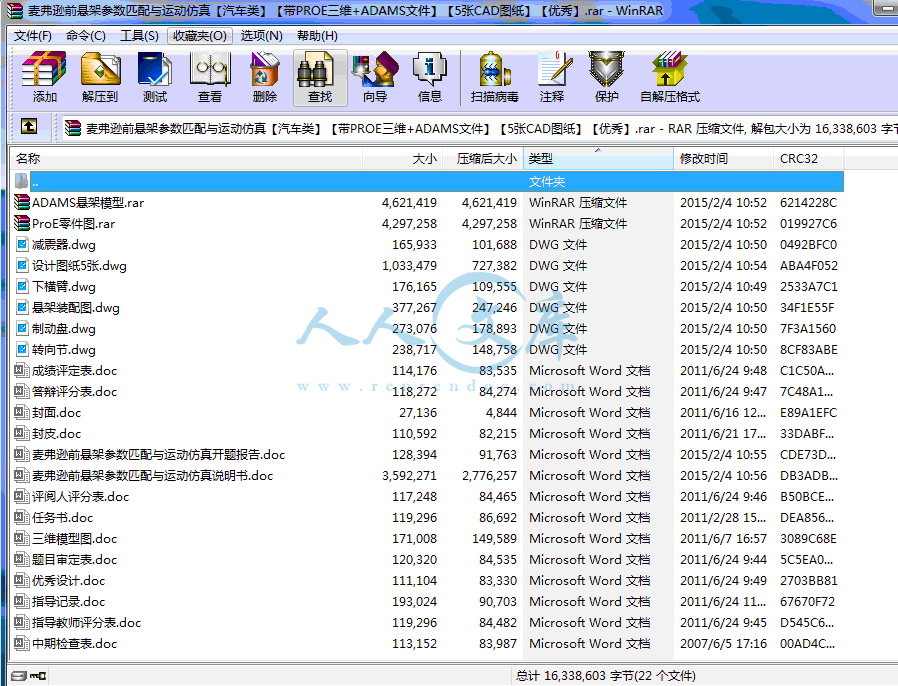Select file 指导教师评分表.doc
Viewport: 898px width, 686px height.
pos(86,622)
